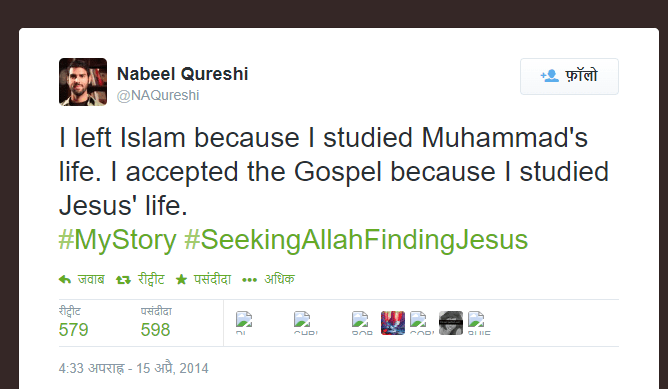The image size is (668, 389).
Task: Follow Nabeel Qureshi with फ़ॉलो button
Action: 569,76
